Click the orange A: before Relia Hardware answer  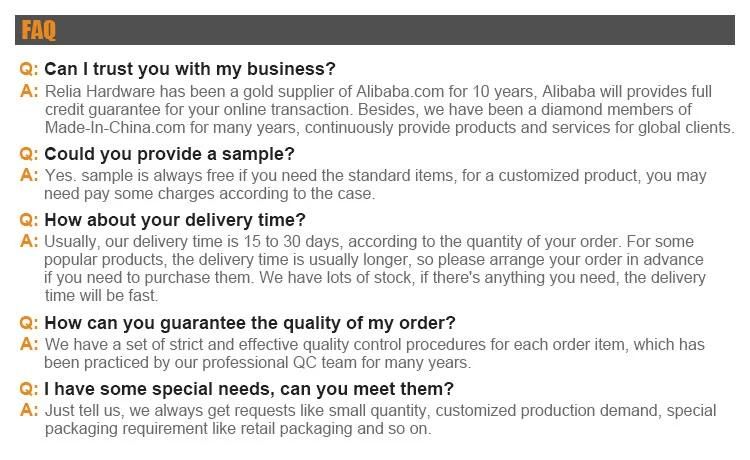[29, 91]
